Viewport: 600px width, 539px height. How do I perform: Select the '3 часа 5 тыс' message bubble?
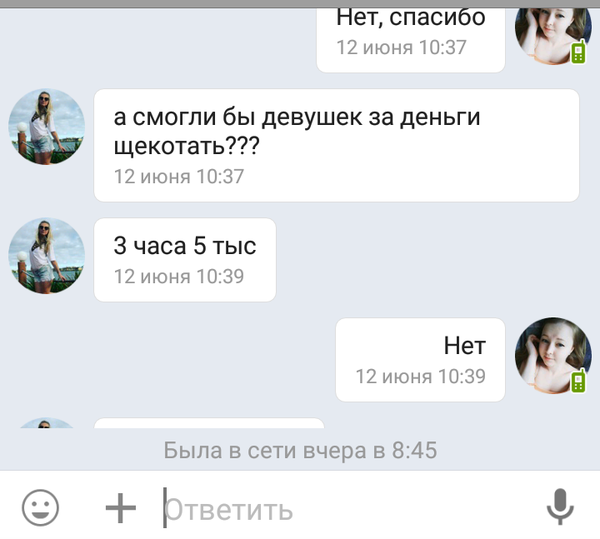[x=185, y=260]
